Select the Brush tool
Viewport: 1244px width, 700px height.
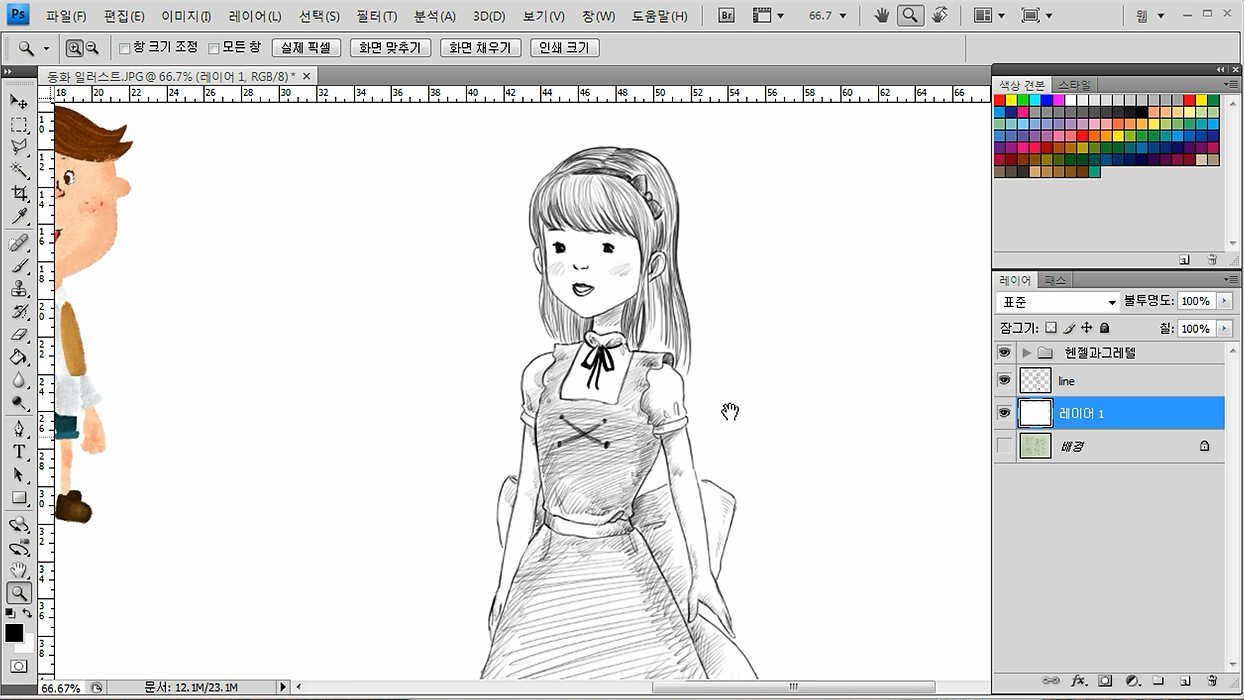click(19, 265)
